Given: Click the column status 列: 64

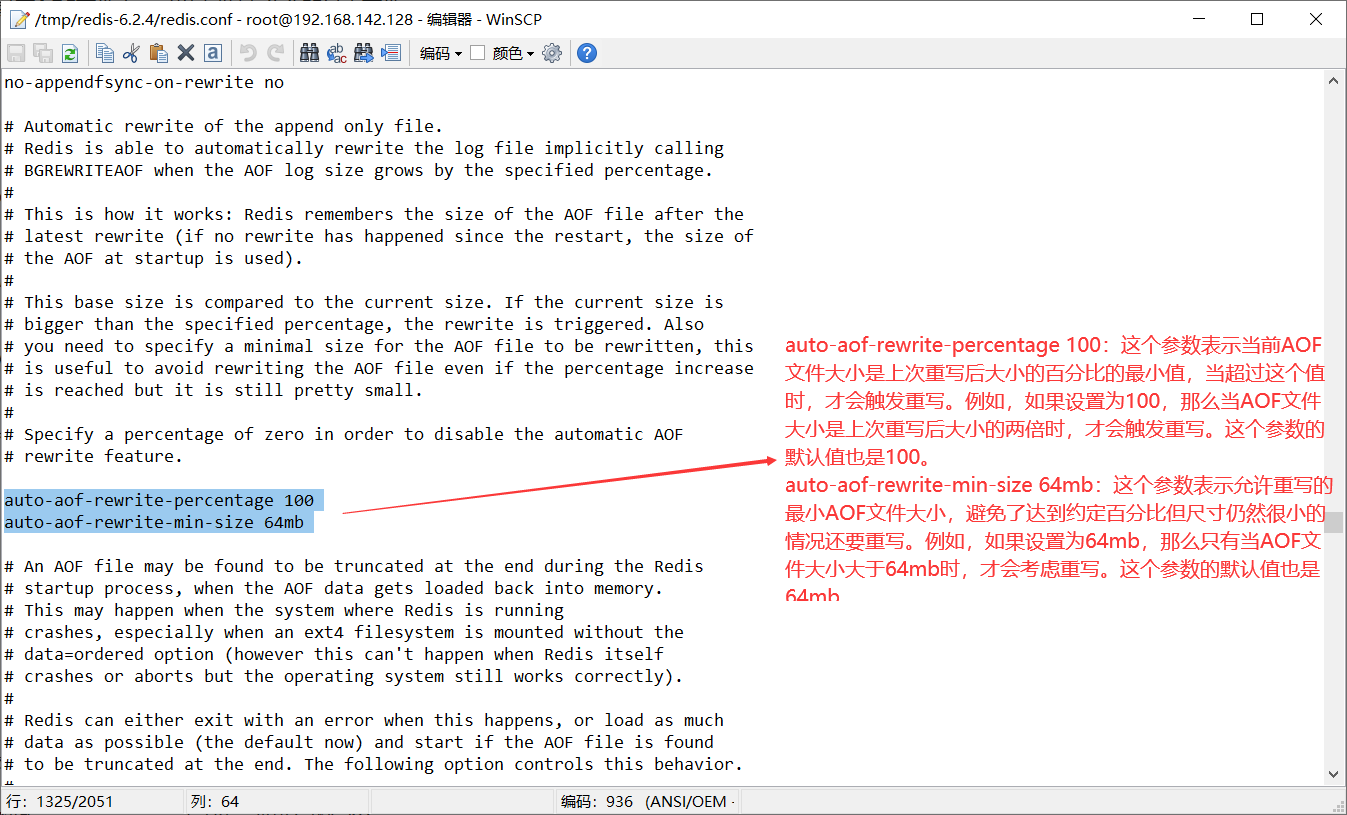Looking at the screenshot, I should point(215,801).
